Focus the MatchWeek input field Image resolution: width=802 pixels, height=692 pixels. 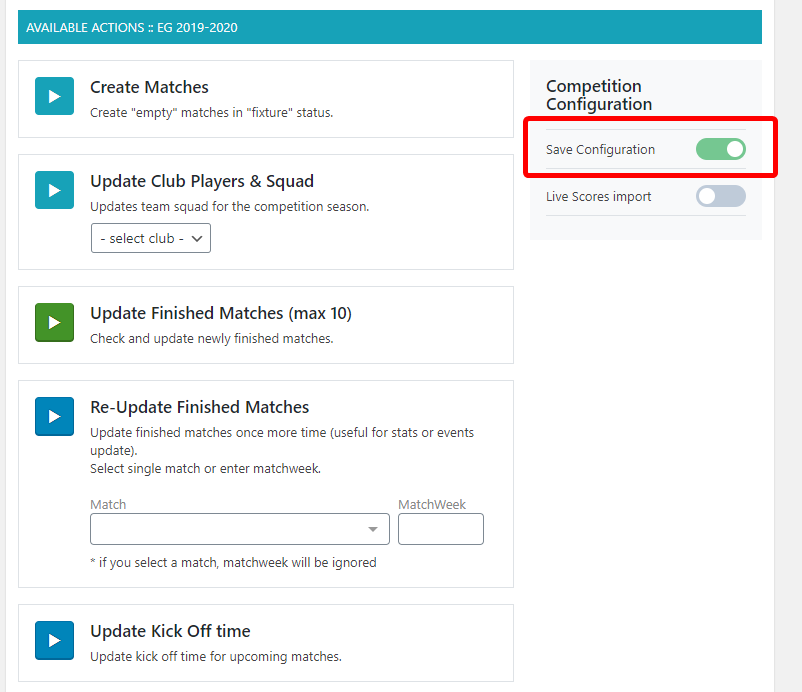pyautogui.click(x=441, y=529)
